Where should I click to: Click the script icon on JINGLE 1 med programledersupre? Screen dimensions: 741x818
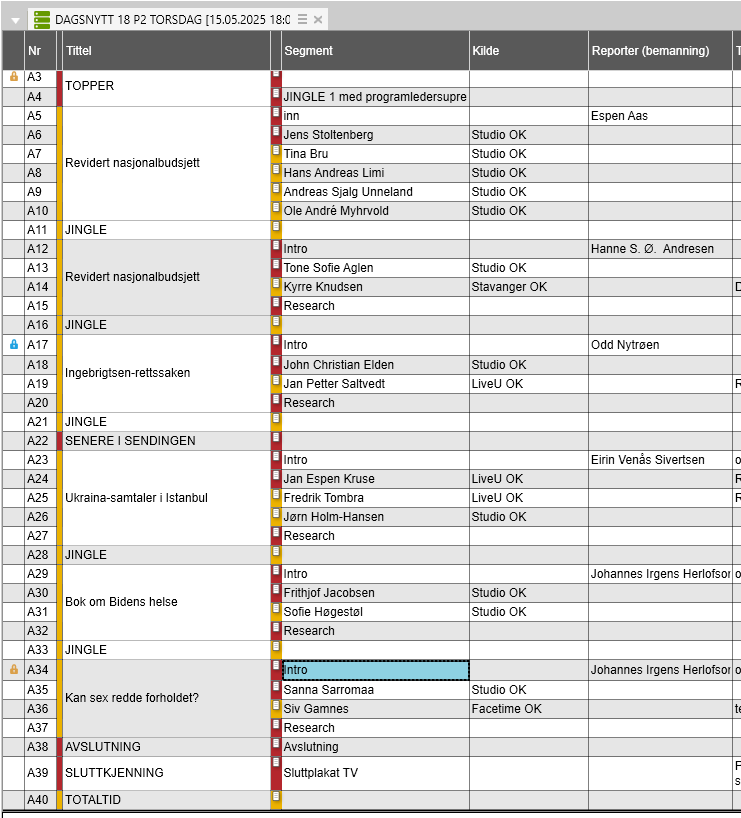pyautogui.click(x=277, y=93)
